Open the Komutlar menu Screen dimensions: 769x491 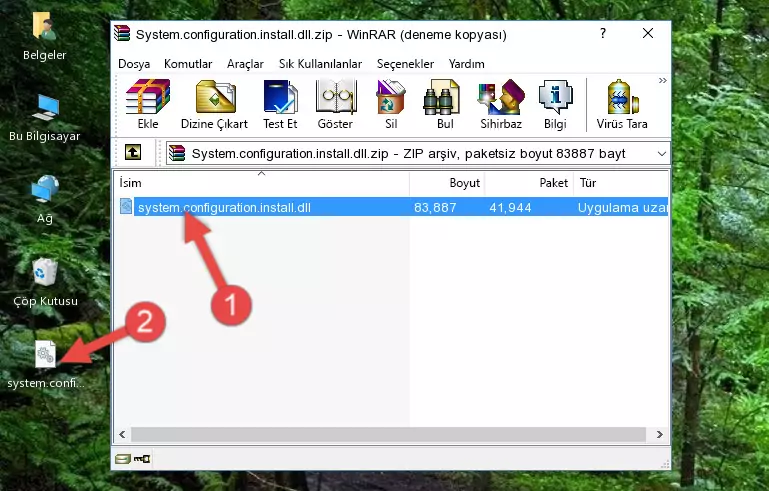(188, 64)
